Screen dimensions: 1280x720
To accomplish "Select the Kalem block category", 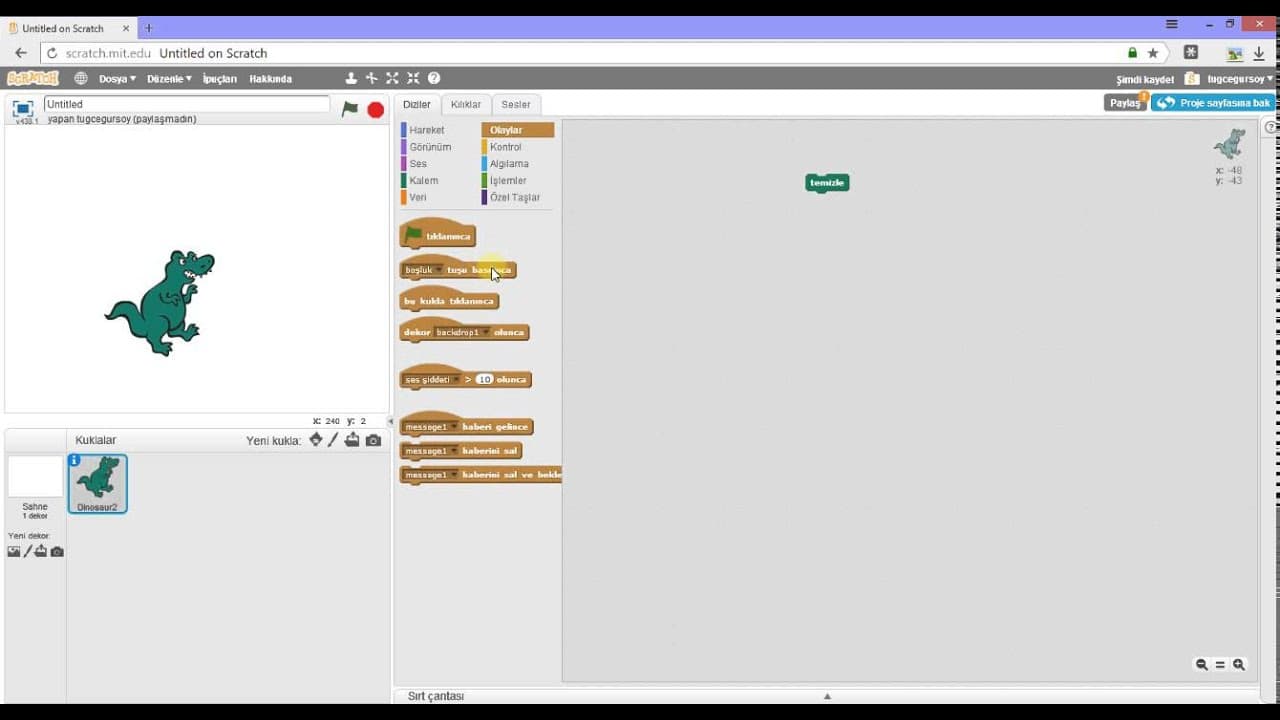I will coord(424,181).
